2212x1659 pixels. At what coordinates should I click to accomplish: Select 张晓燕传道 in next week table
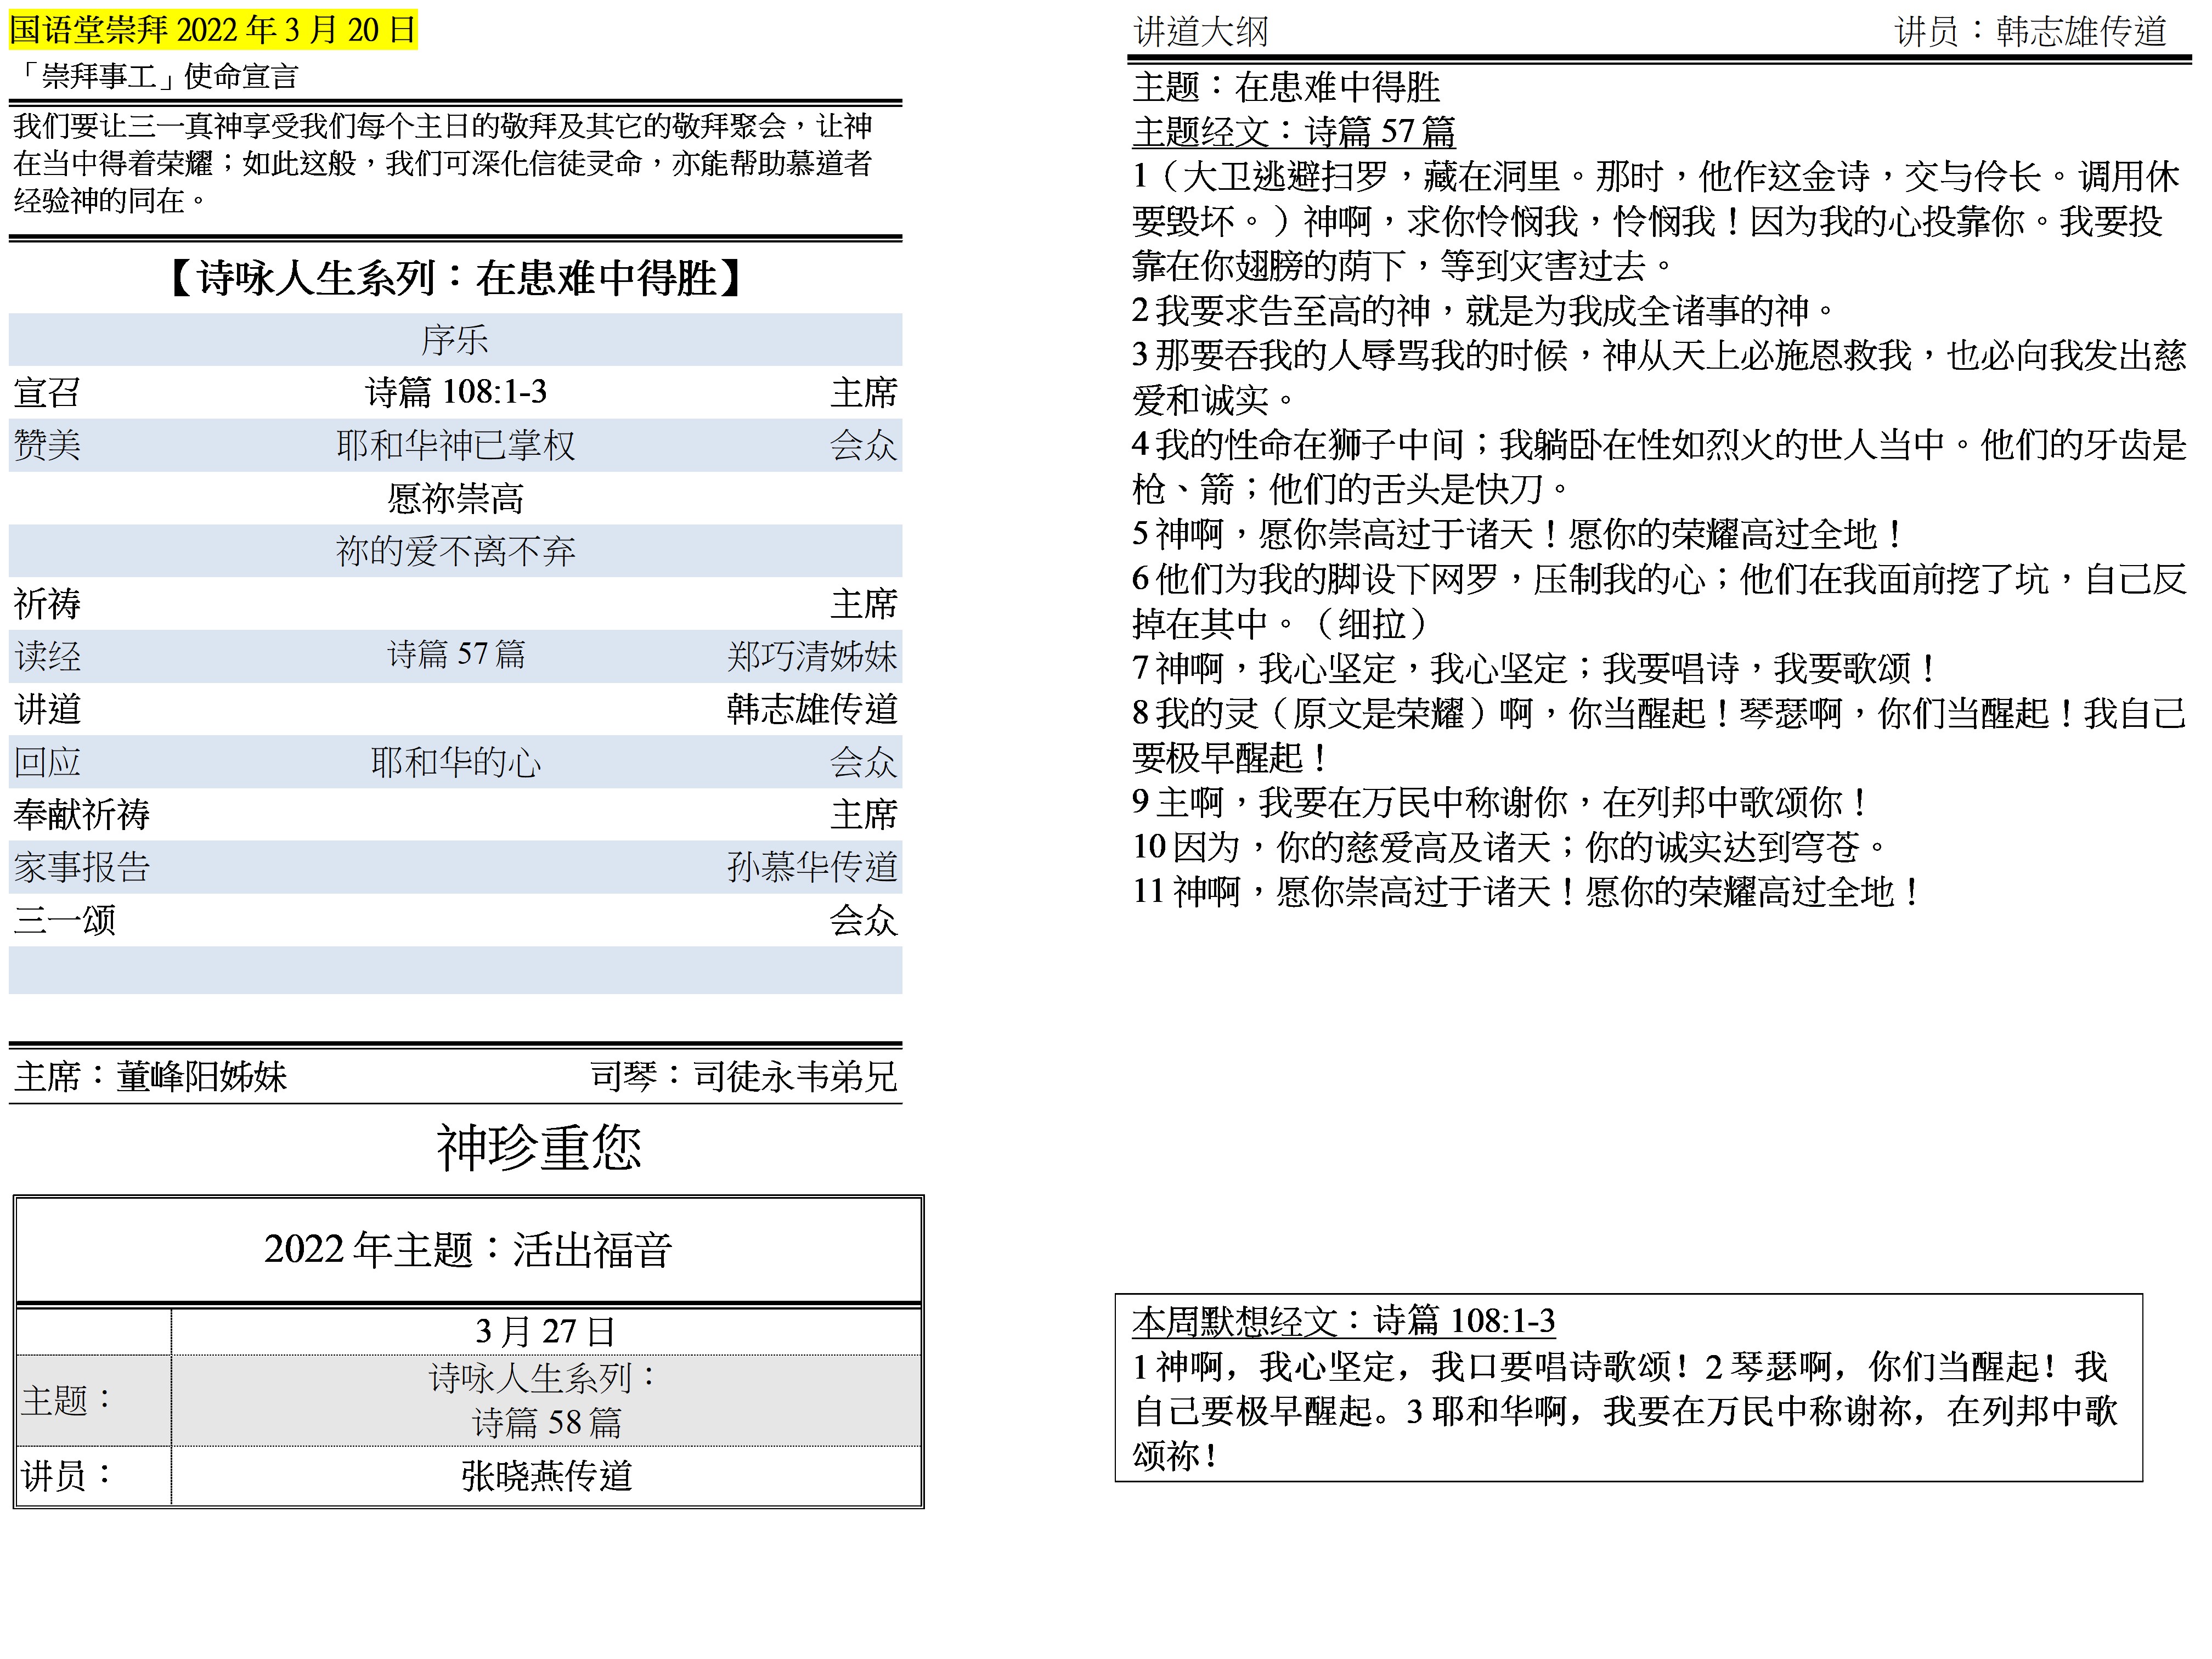click(x=546, y=1476)
